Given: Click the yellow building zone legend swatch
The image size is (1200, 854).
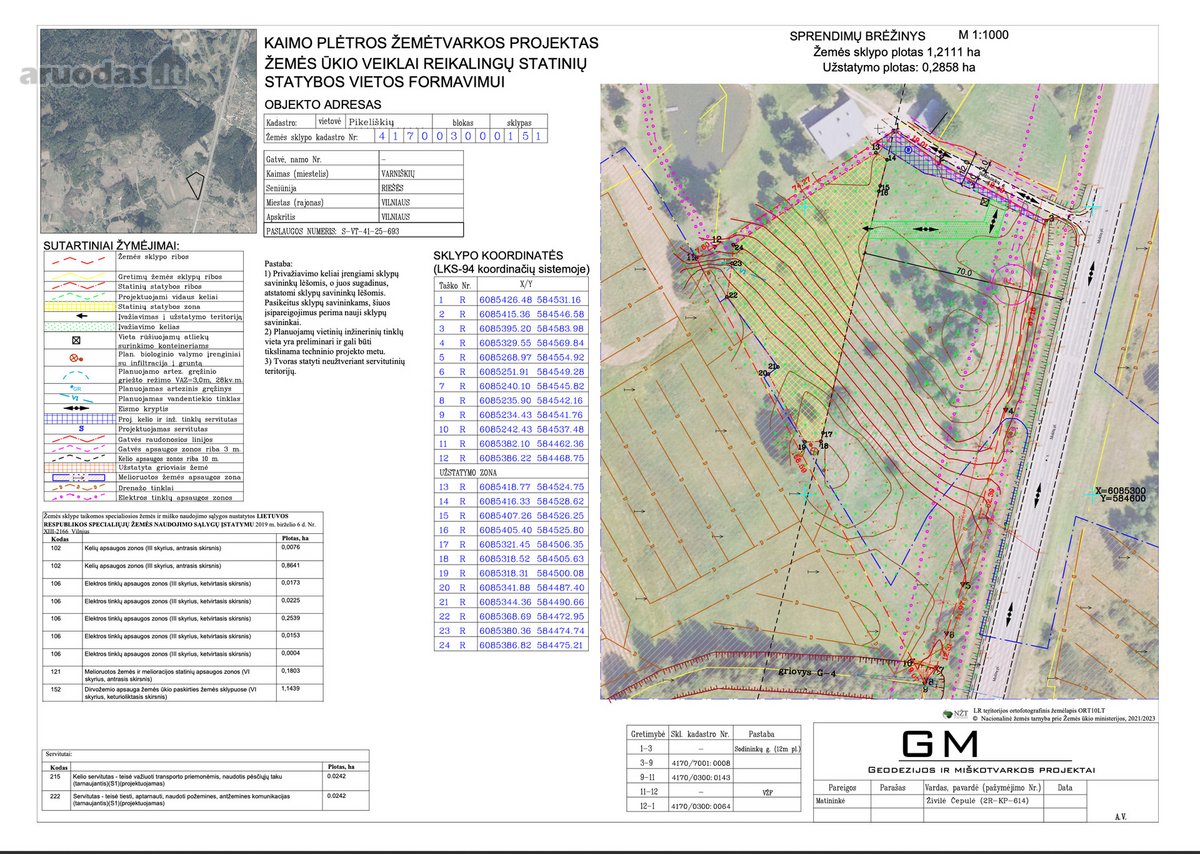Looking at the screenshot, I should click(80, 307).
